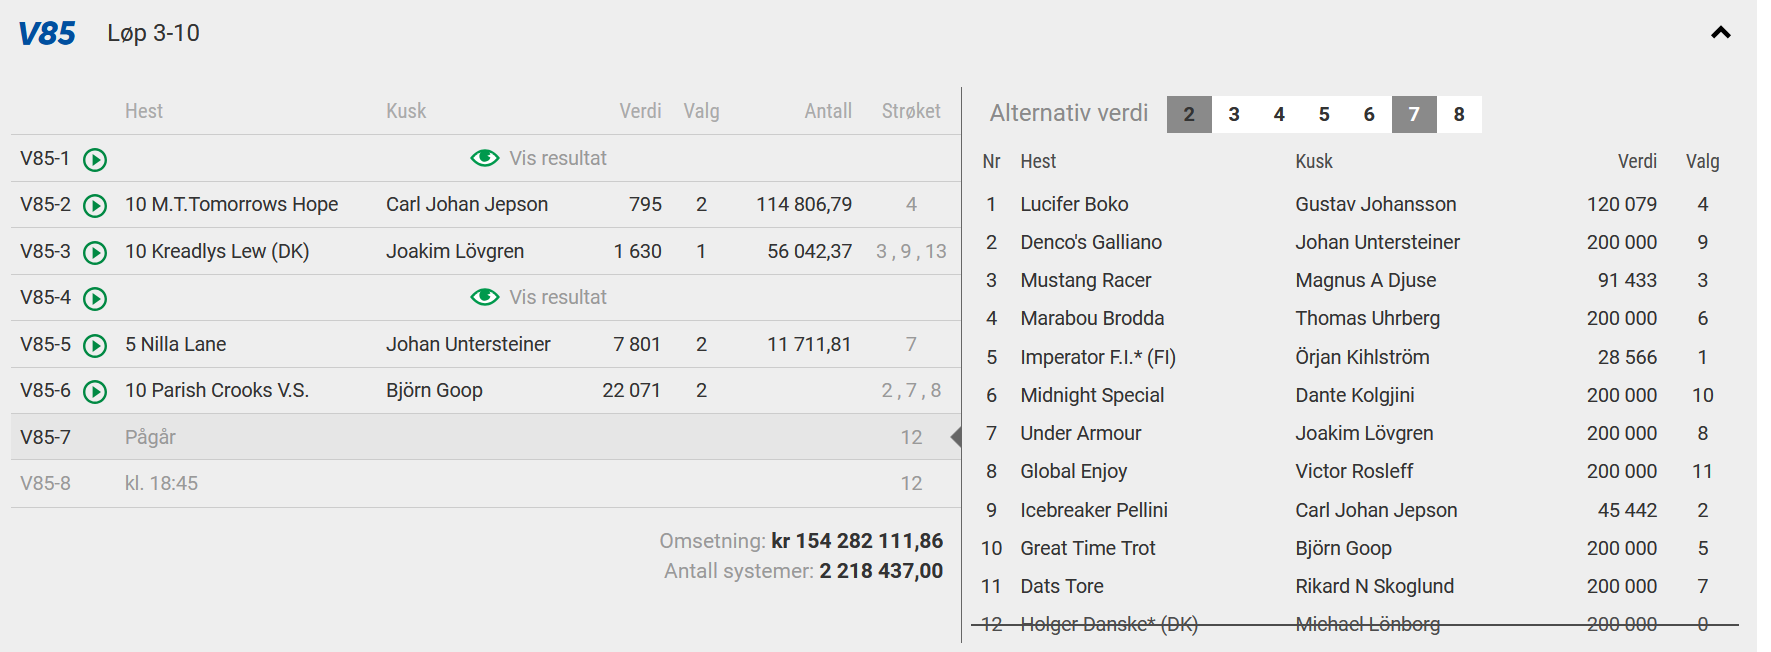Select horse Lucifer Boko in the list
This screenshot has width=1771, height=652.
1074,204
